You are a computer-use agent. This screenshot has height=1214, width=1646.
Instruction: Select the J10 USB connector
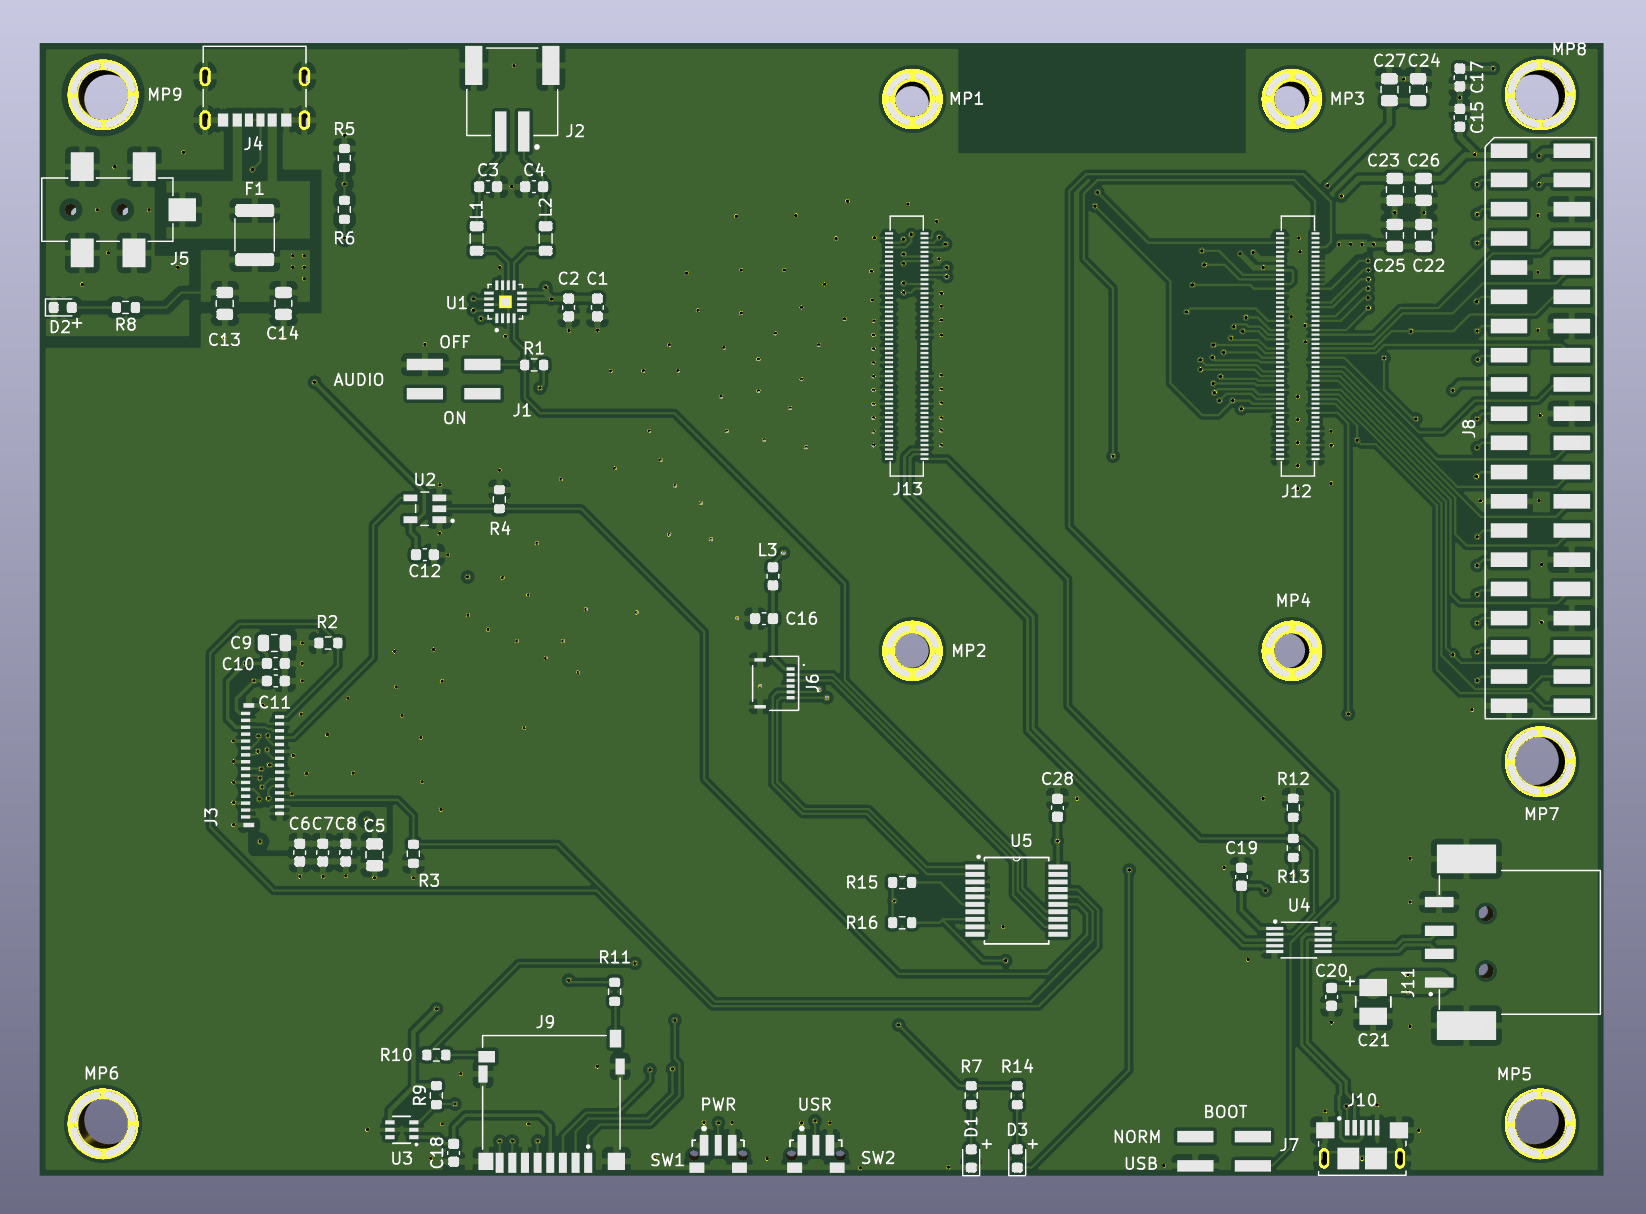pyautogui.click(x=1361, y=1144)
